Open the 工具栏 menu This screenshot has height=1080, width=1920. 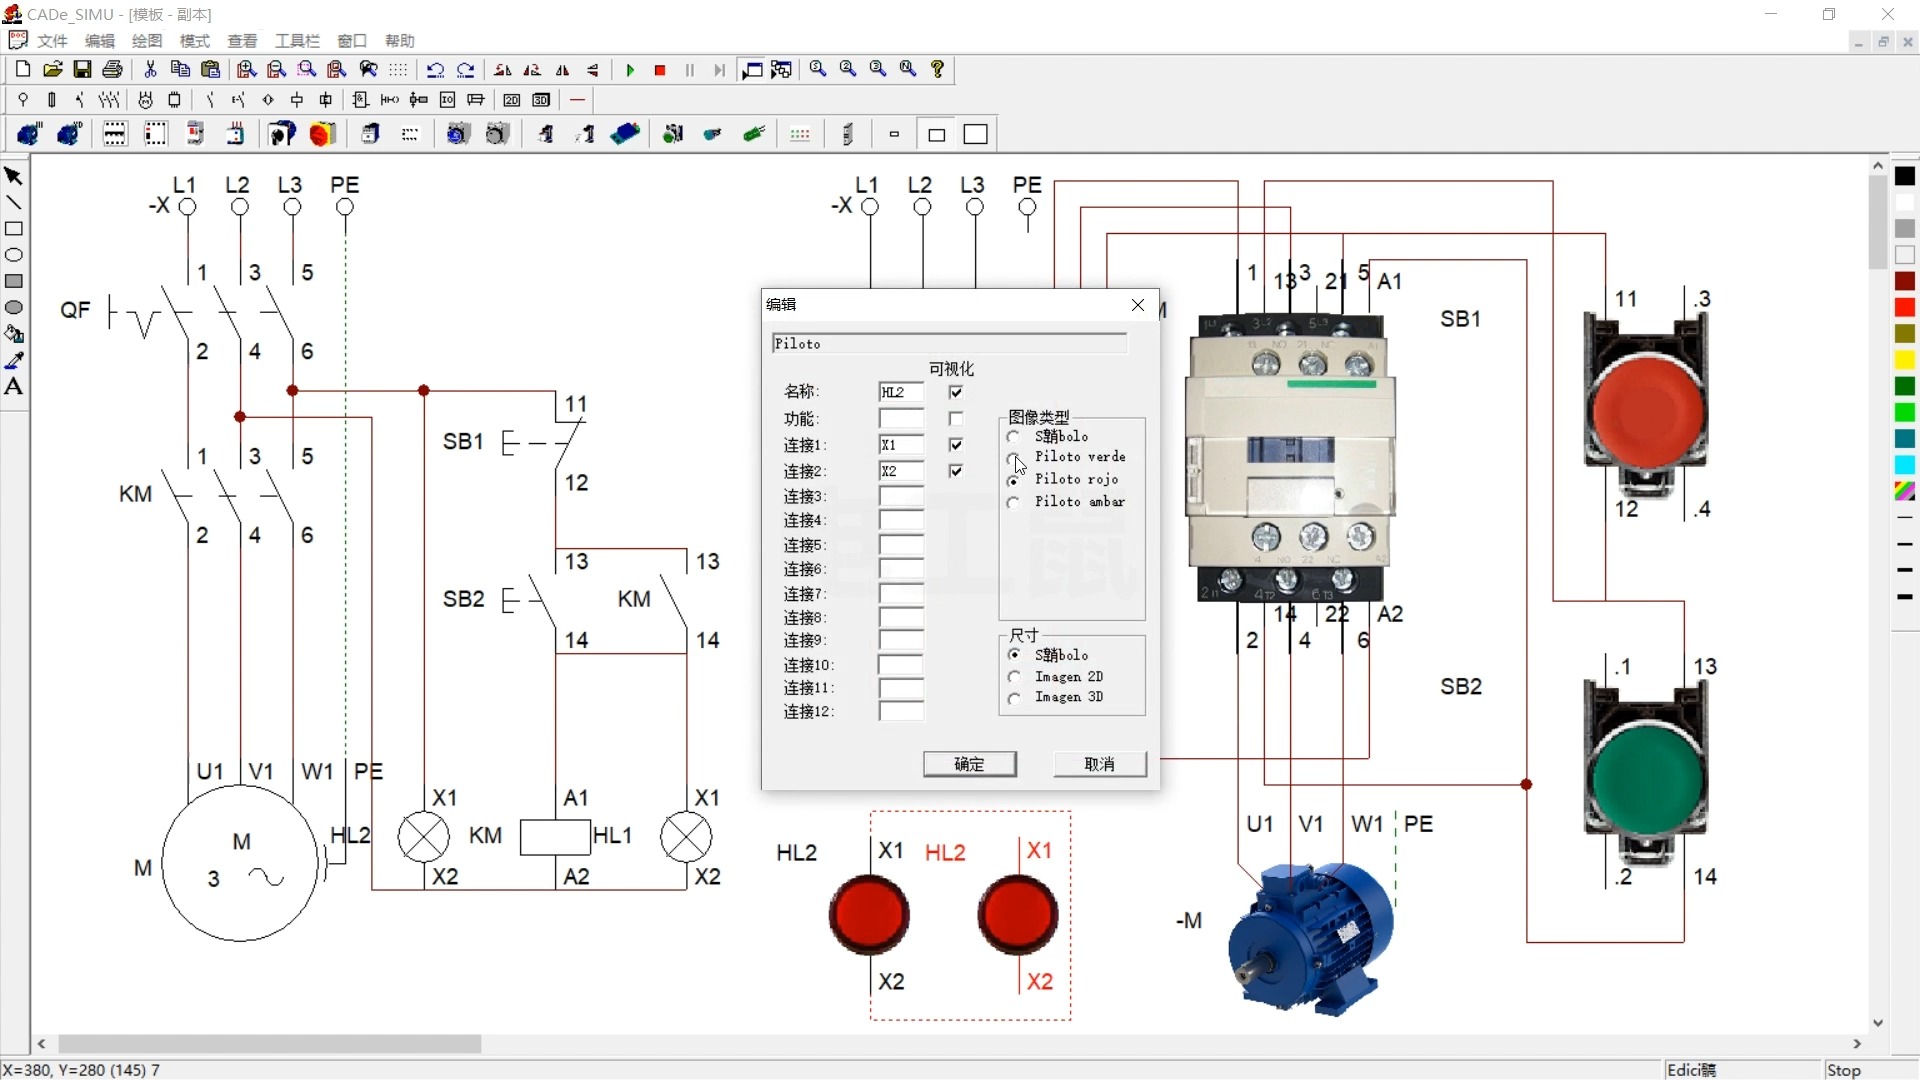pos(297,41)
